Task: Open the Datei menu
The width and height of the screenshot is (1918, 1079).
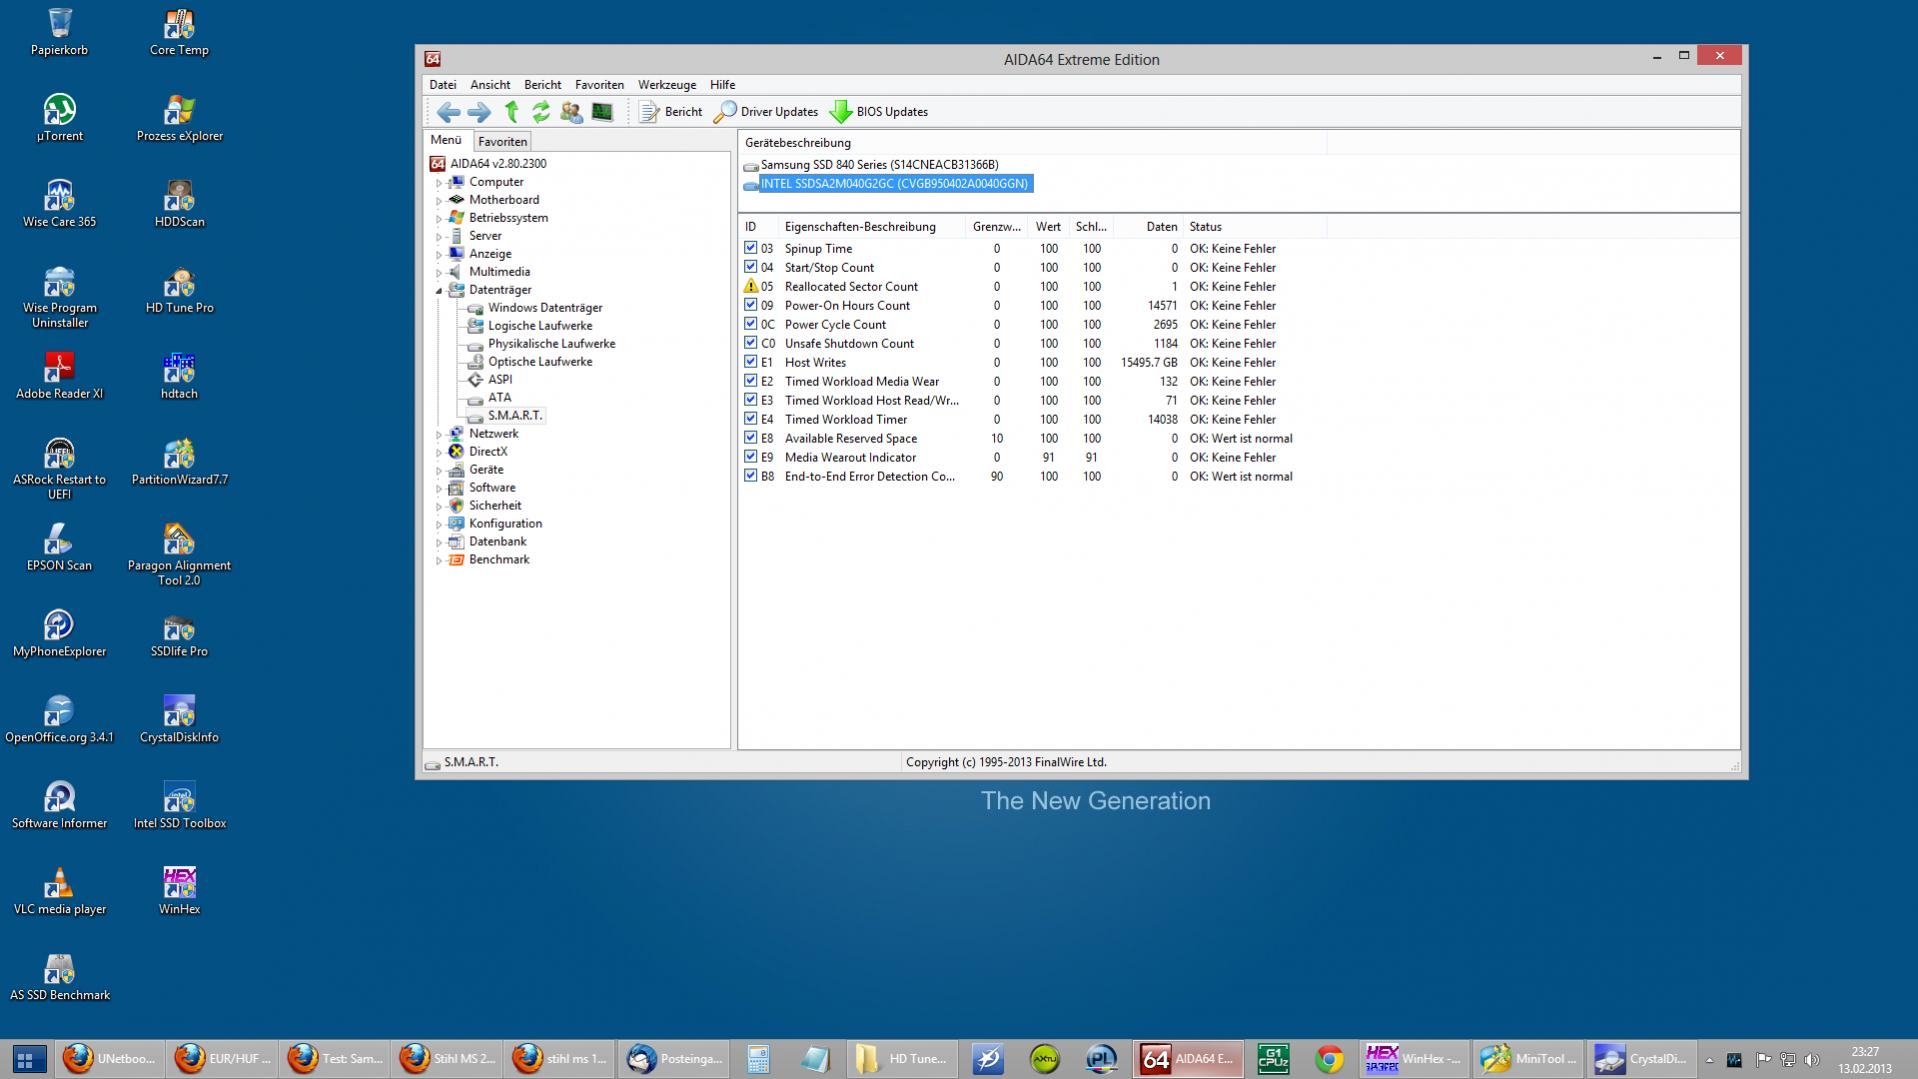Action: coord(442,85)
